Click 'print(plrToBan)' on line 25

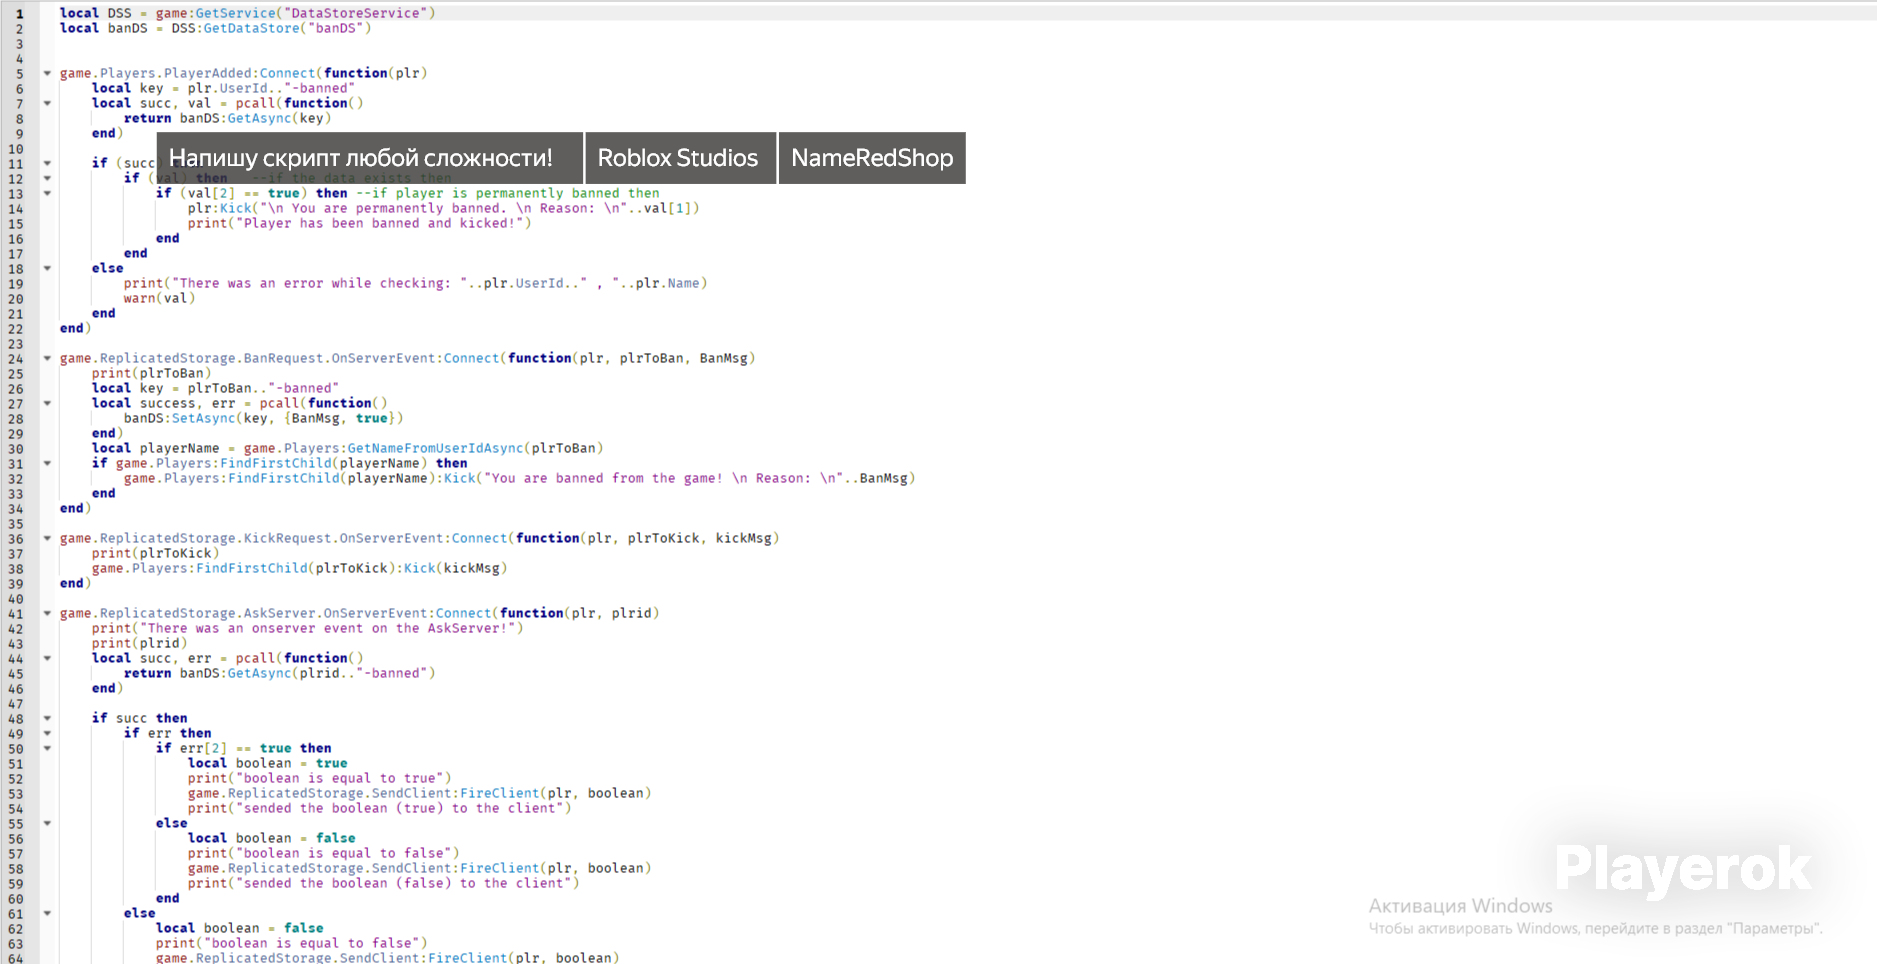coord(151,373)
